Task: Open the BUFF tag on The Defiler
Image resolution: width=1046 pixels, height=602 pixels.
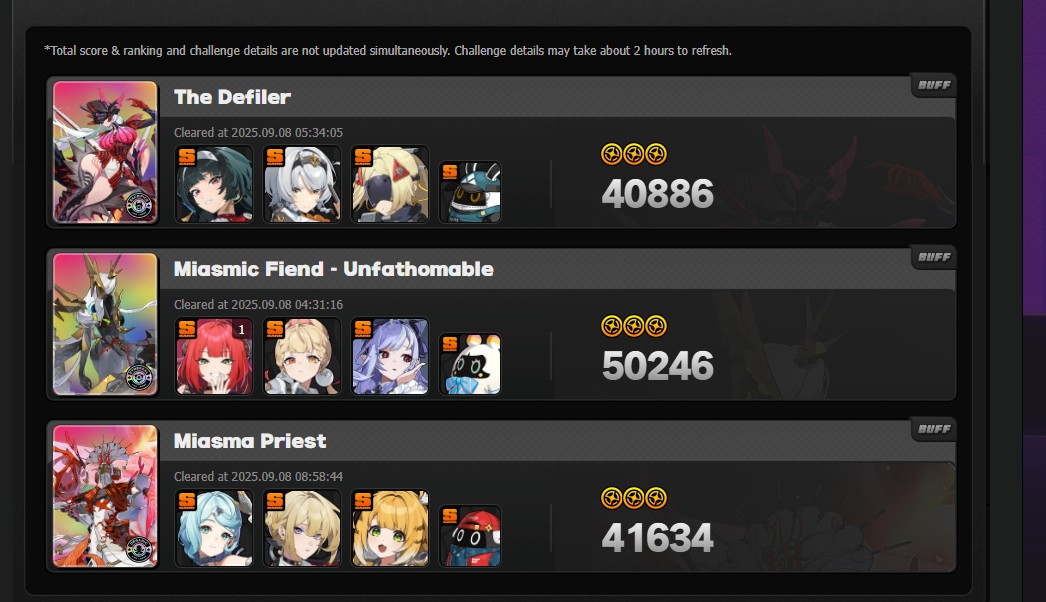Action: click(x=934, y=85)
